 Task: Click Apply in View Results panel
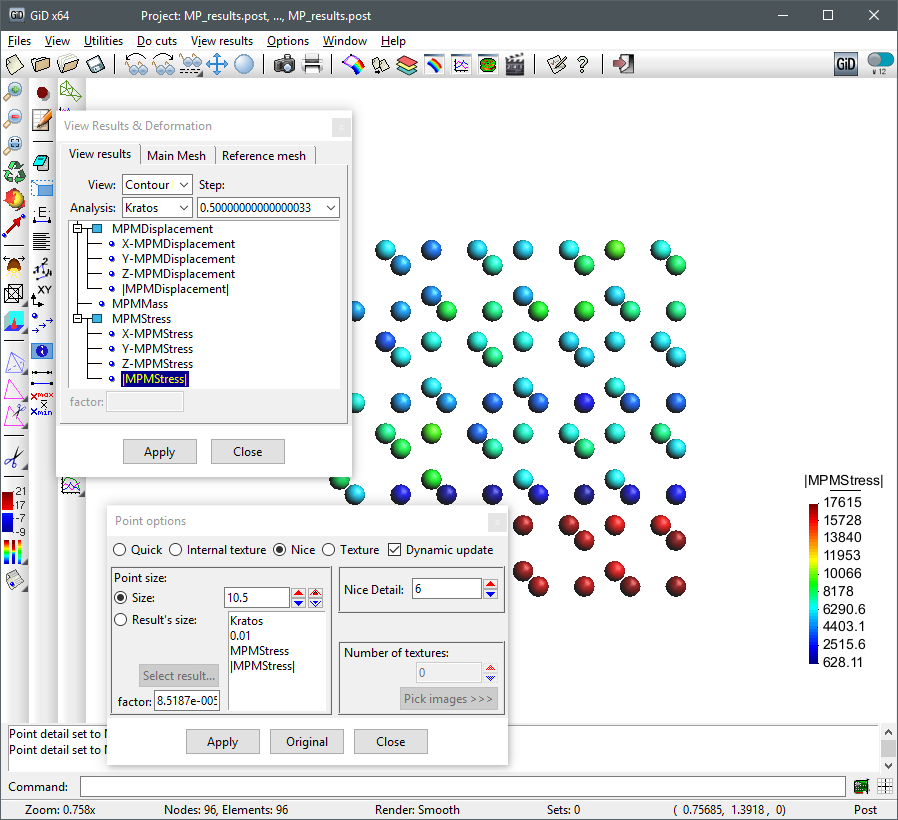click(159, 452)
